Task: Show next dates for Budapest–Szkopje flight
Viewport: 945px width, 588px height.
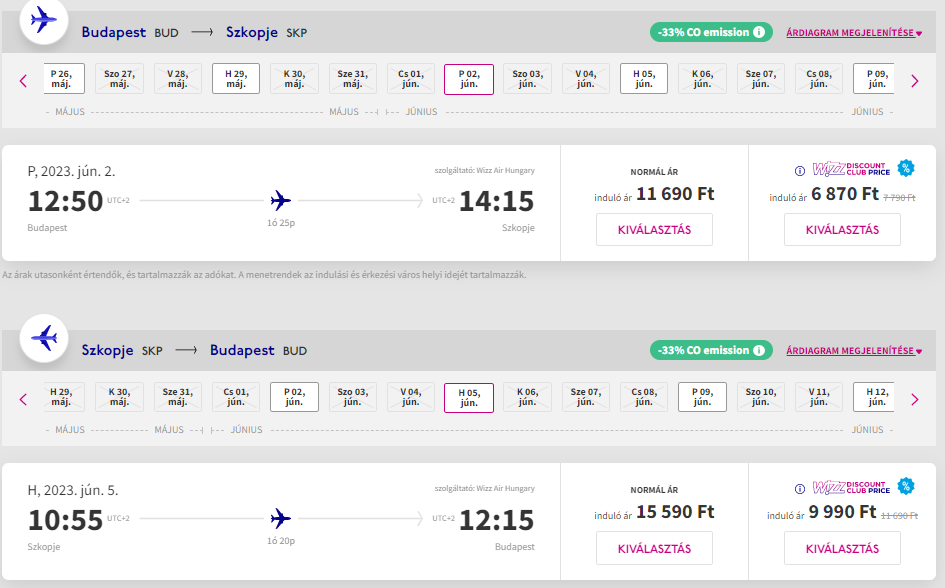Action: (914, 81)
